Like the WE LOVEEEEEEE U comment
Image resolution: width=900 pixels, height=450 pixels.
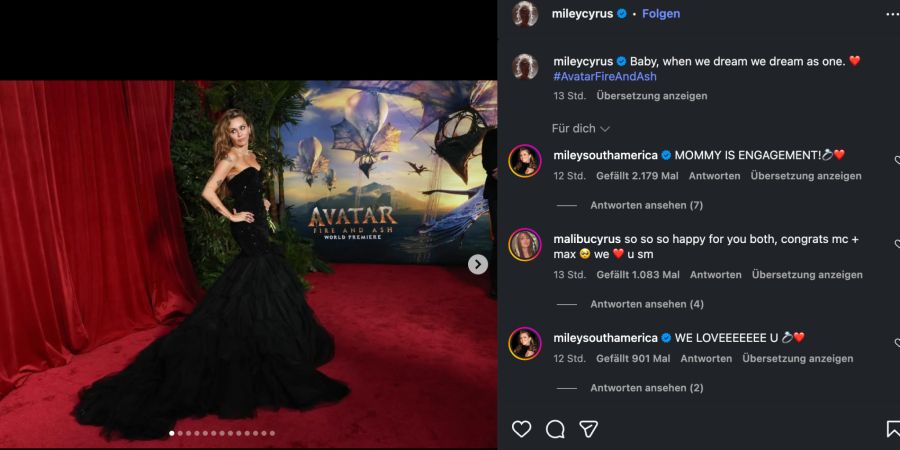pyautogui.click(x=897, y=343)
